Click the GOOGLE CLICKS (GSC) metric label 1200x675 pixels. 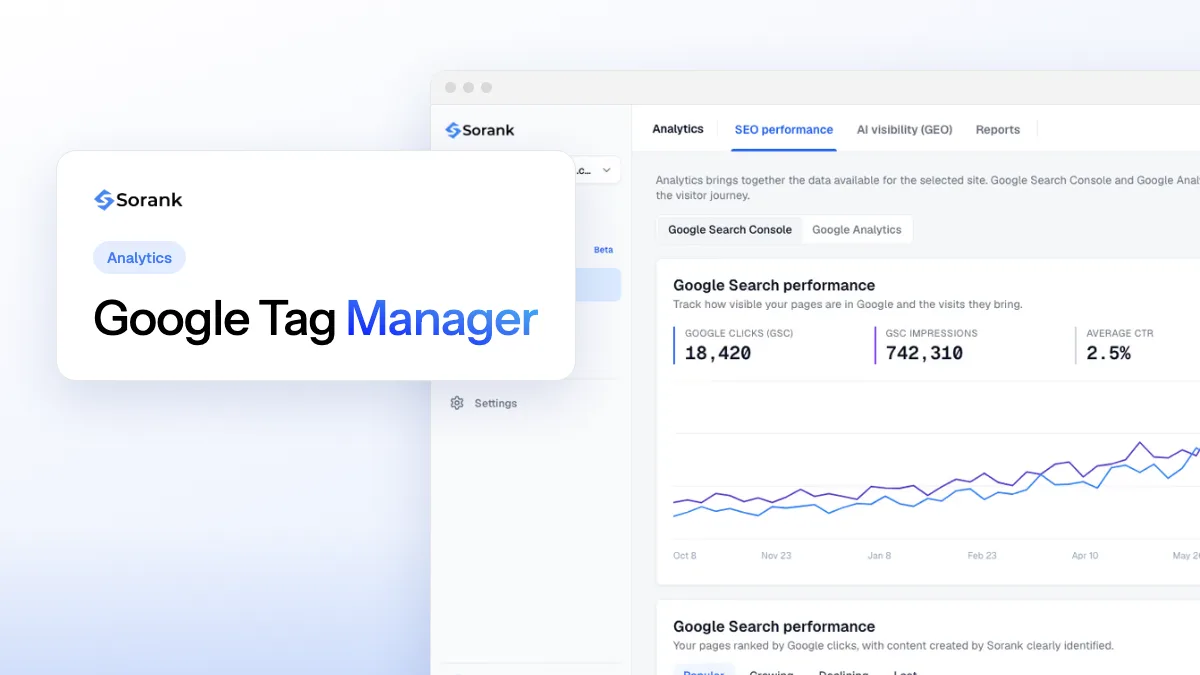click(739, 333)
